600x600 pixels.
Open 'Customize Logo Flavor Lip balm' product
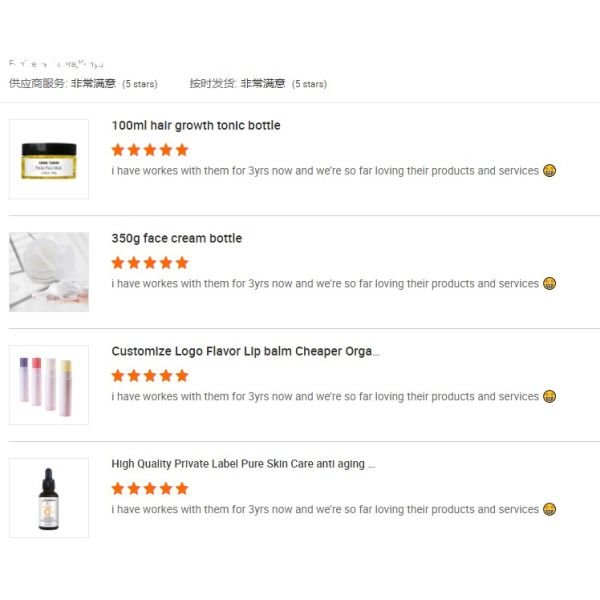tap(245, 351)
